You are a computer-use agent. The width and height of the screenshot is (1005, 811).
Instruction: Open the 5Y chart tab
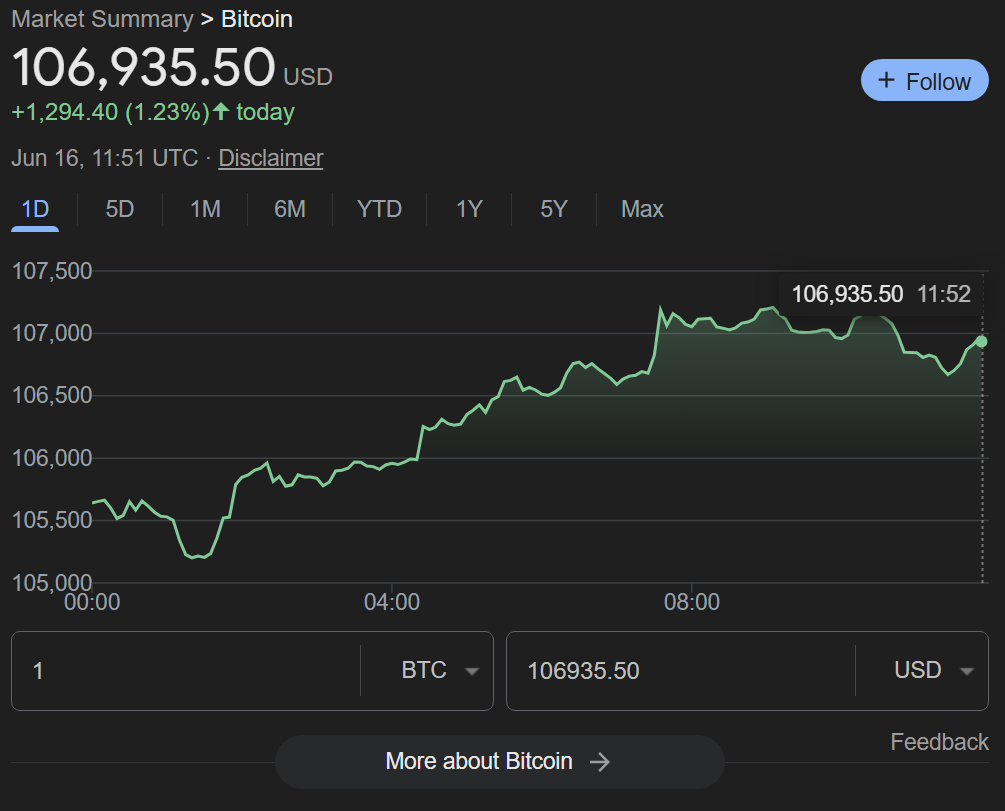pos(554,209)
